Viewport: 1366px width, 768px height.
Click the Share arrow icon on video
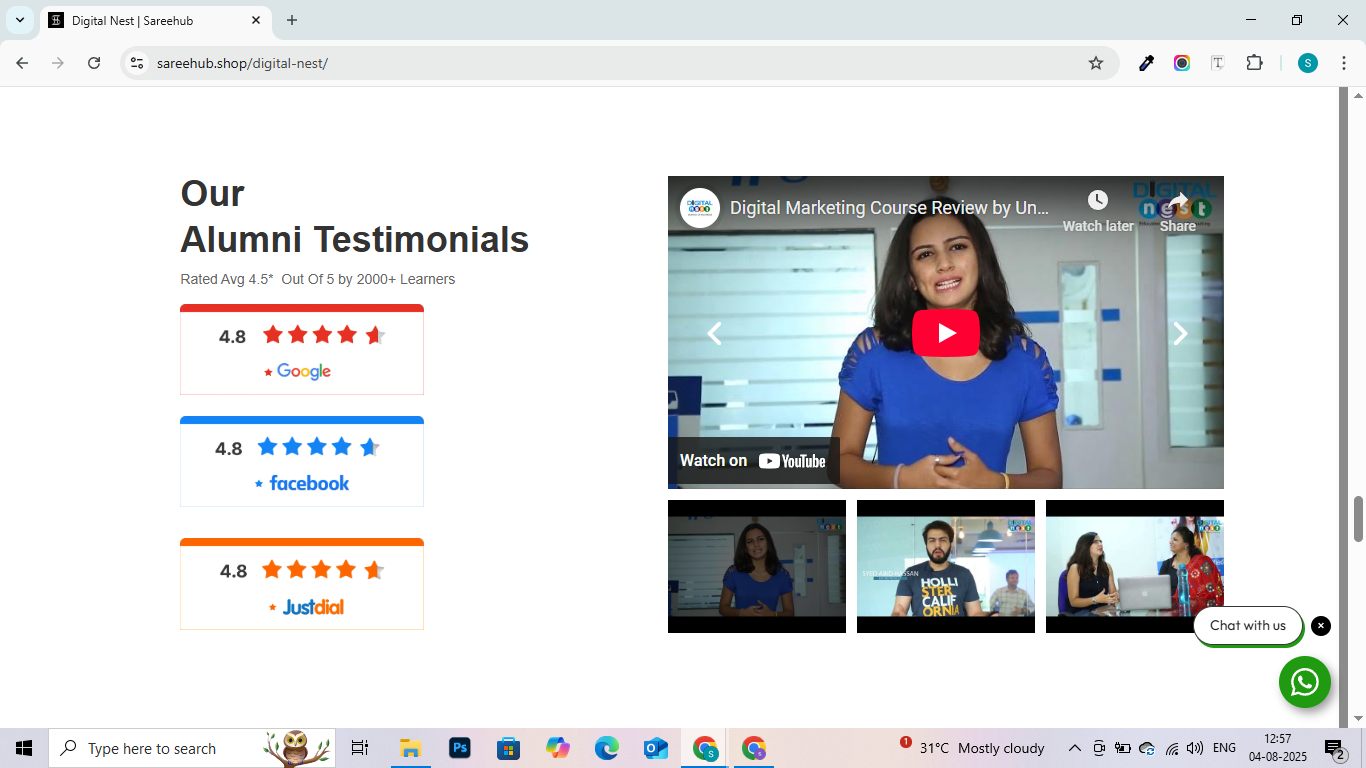click(x=1178, y=201)
